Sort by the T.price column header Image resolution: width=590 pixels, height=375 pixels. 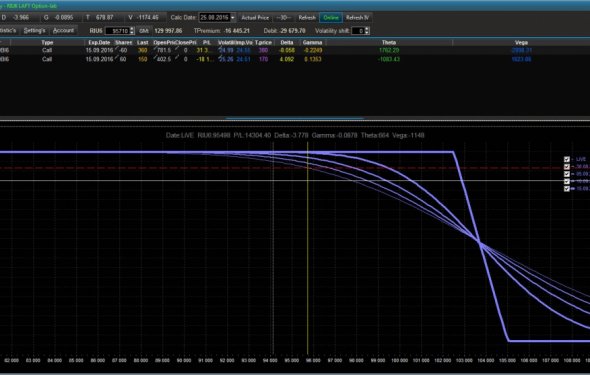tap(263, 43)
